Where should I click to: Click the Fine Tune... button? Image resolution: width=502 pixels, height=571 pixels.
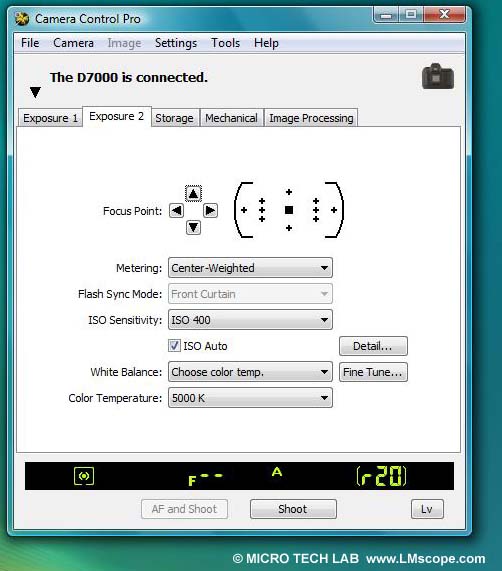tap(373, 372)
